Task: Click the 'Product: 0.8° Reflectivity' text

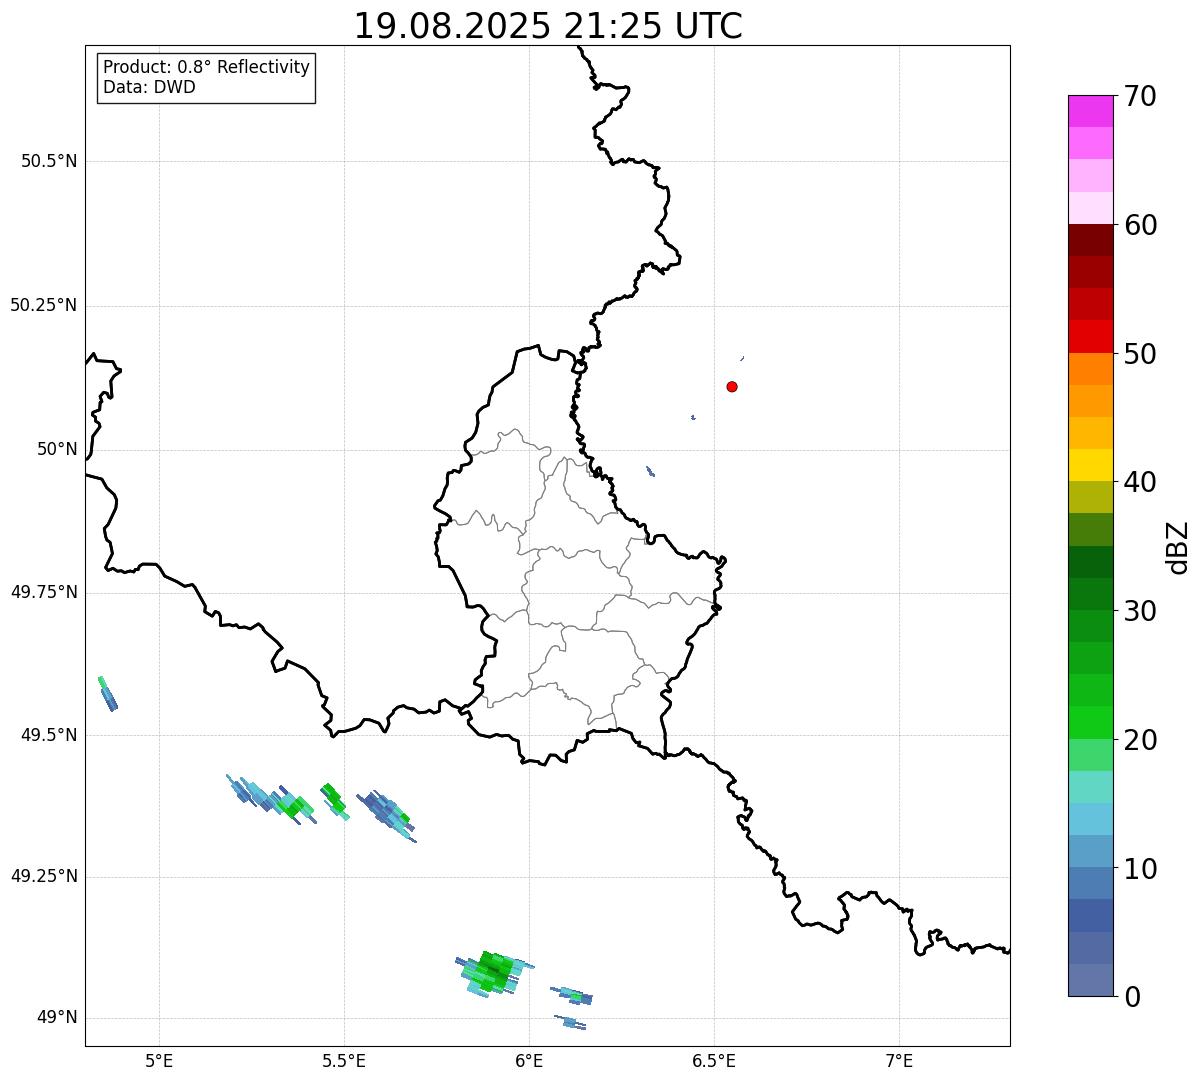Action: click(x=207, y=67)
